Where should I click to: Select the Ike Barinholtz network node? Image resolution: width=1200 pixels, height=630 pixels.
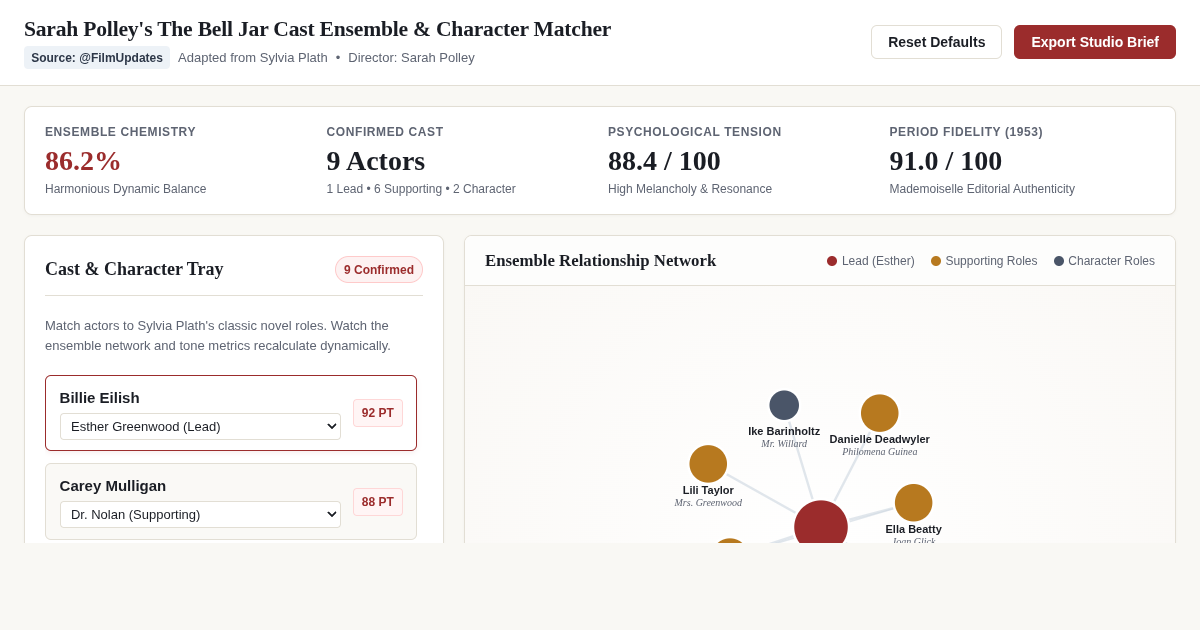(784, 405)
